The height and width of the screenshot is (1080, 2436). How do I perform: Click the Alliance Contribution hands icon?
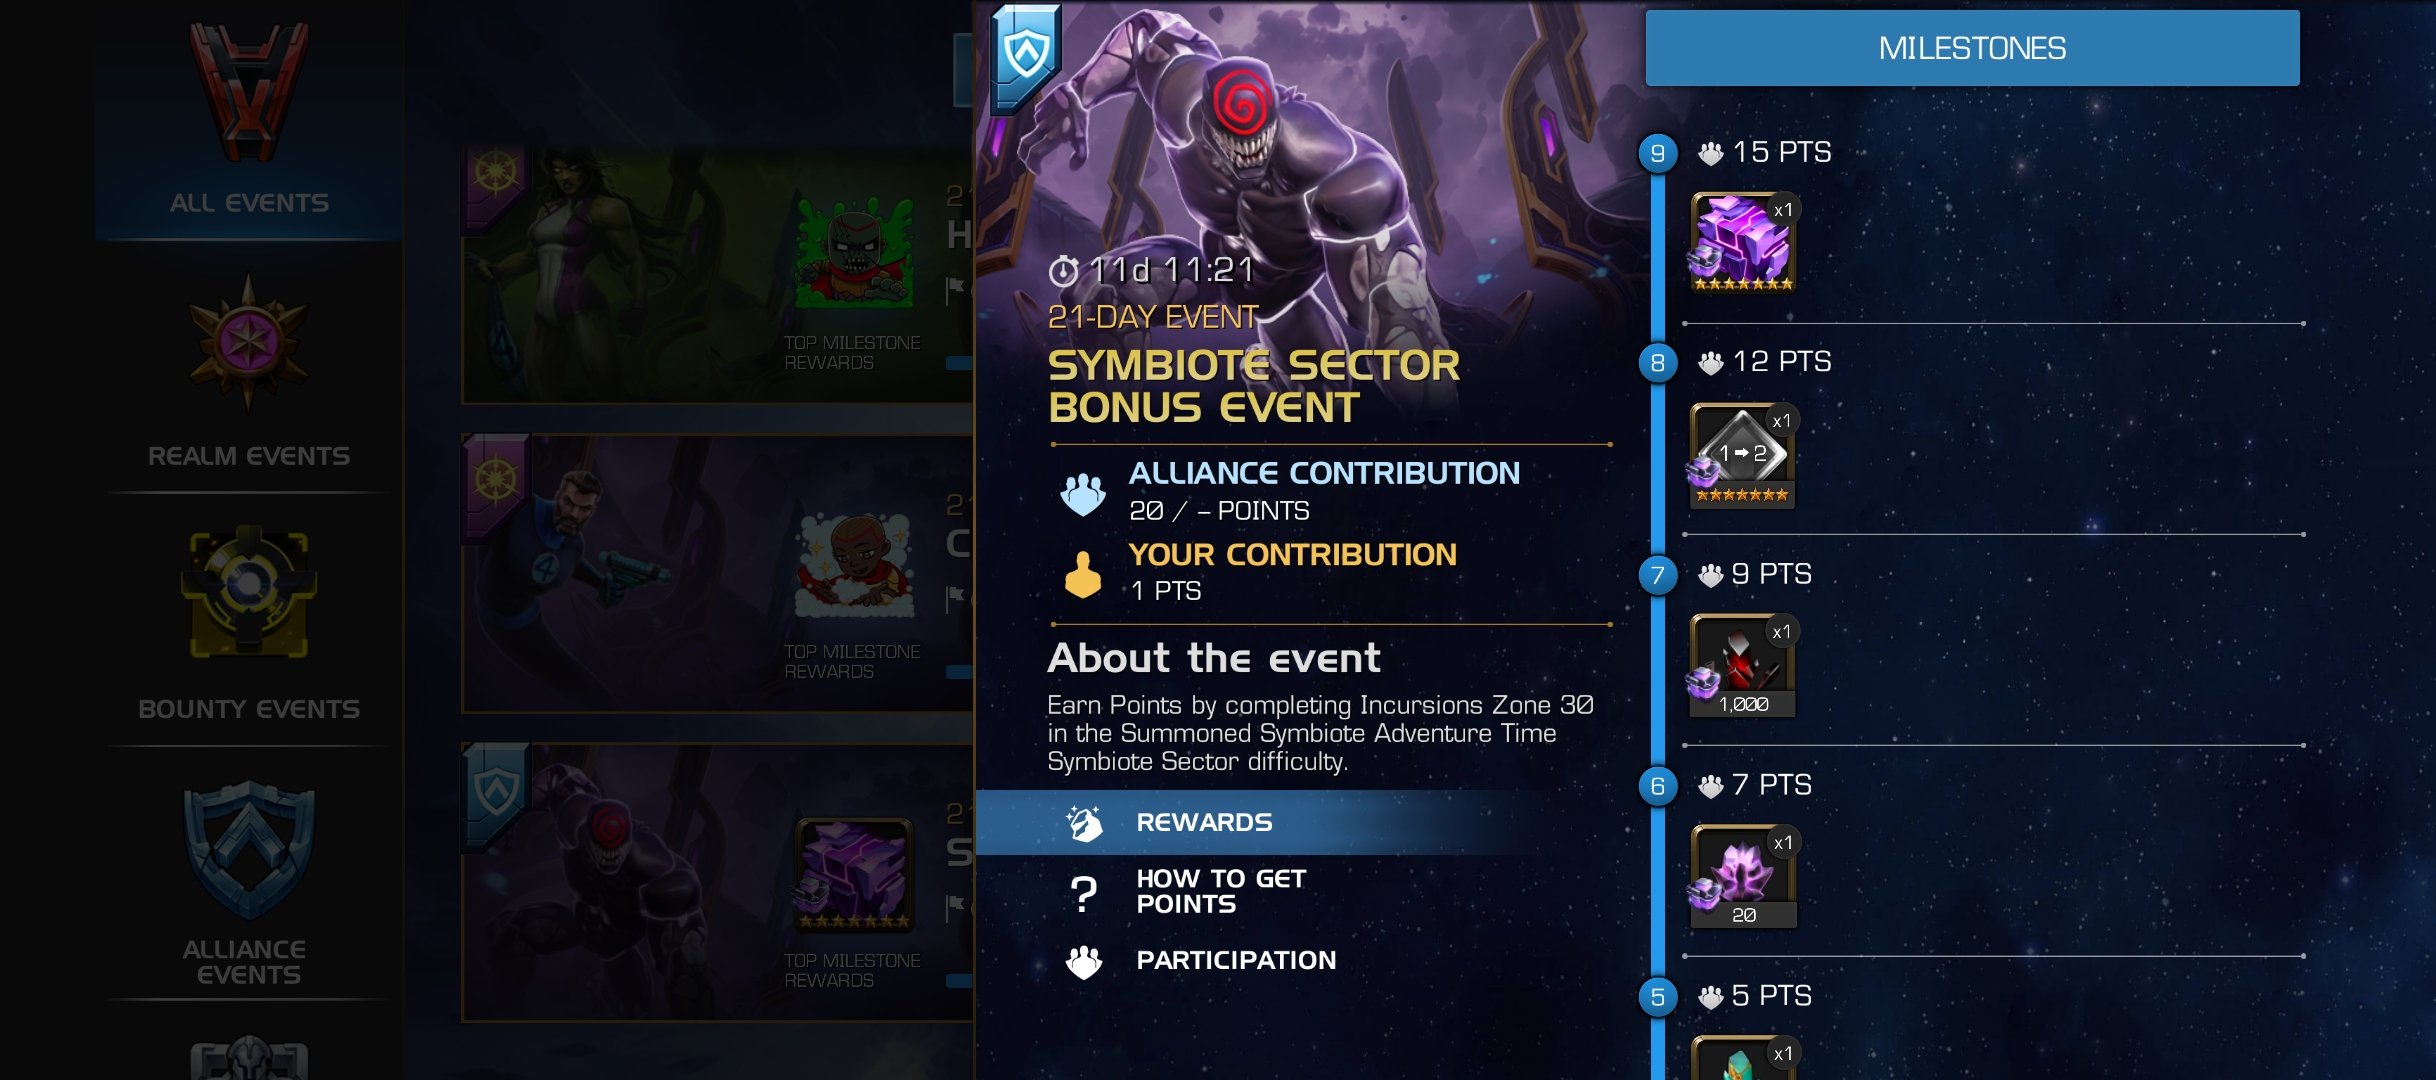tap(1083, 493)
